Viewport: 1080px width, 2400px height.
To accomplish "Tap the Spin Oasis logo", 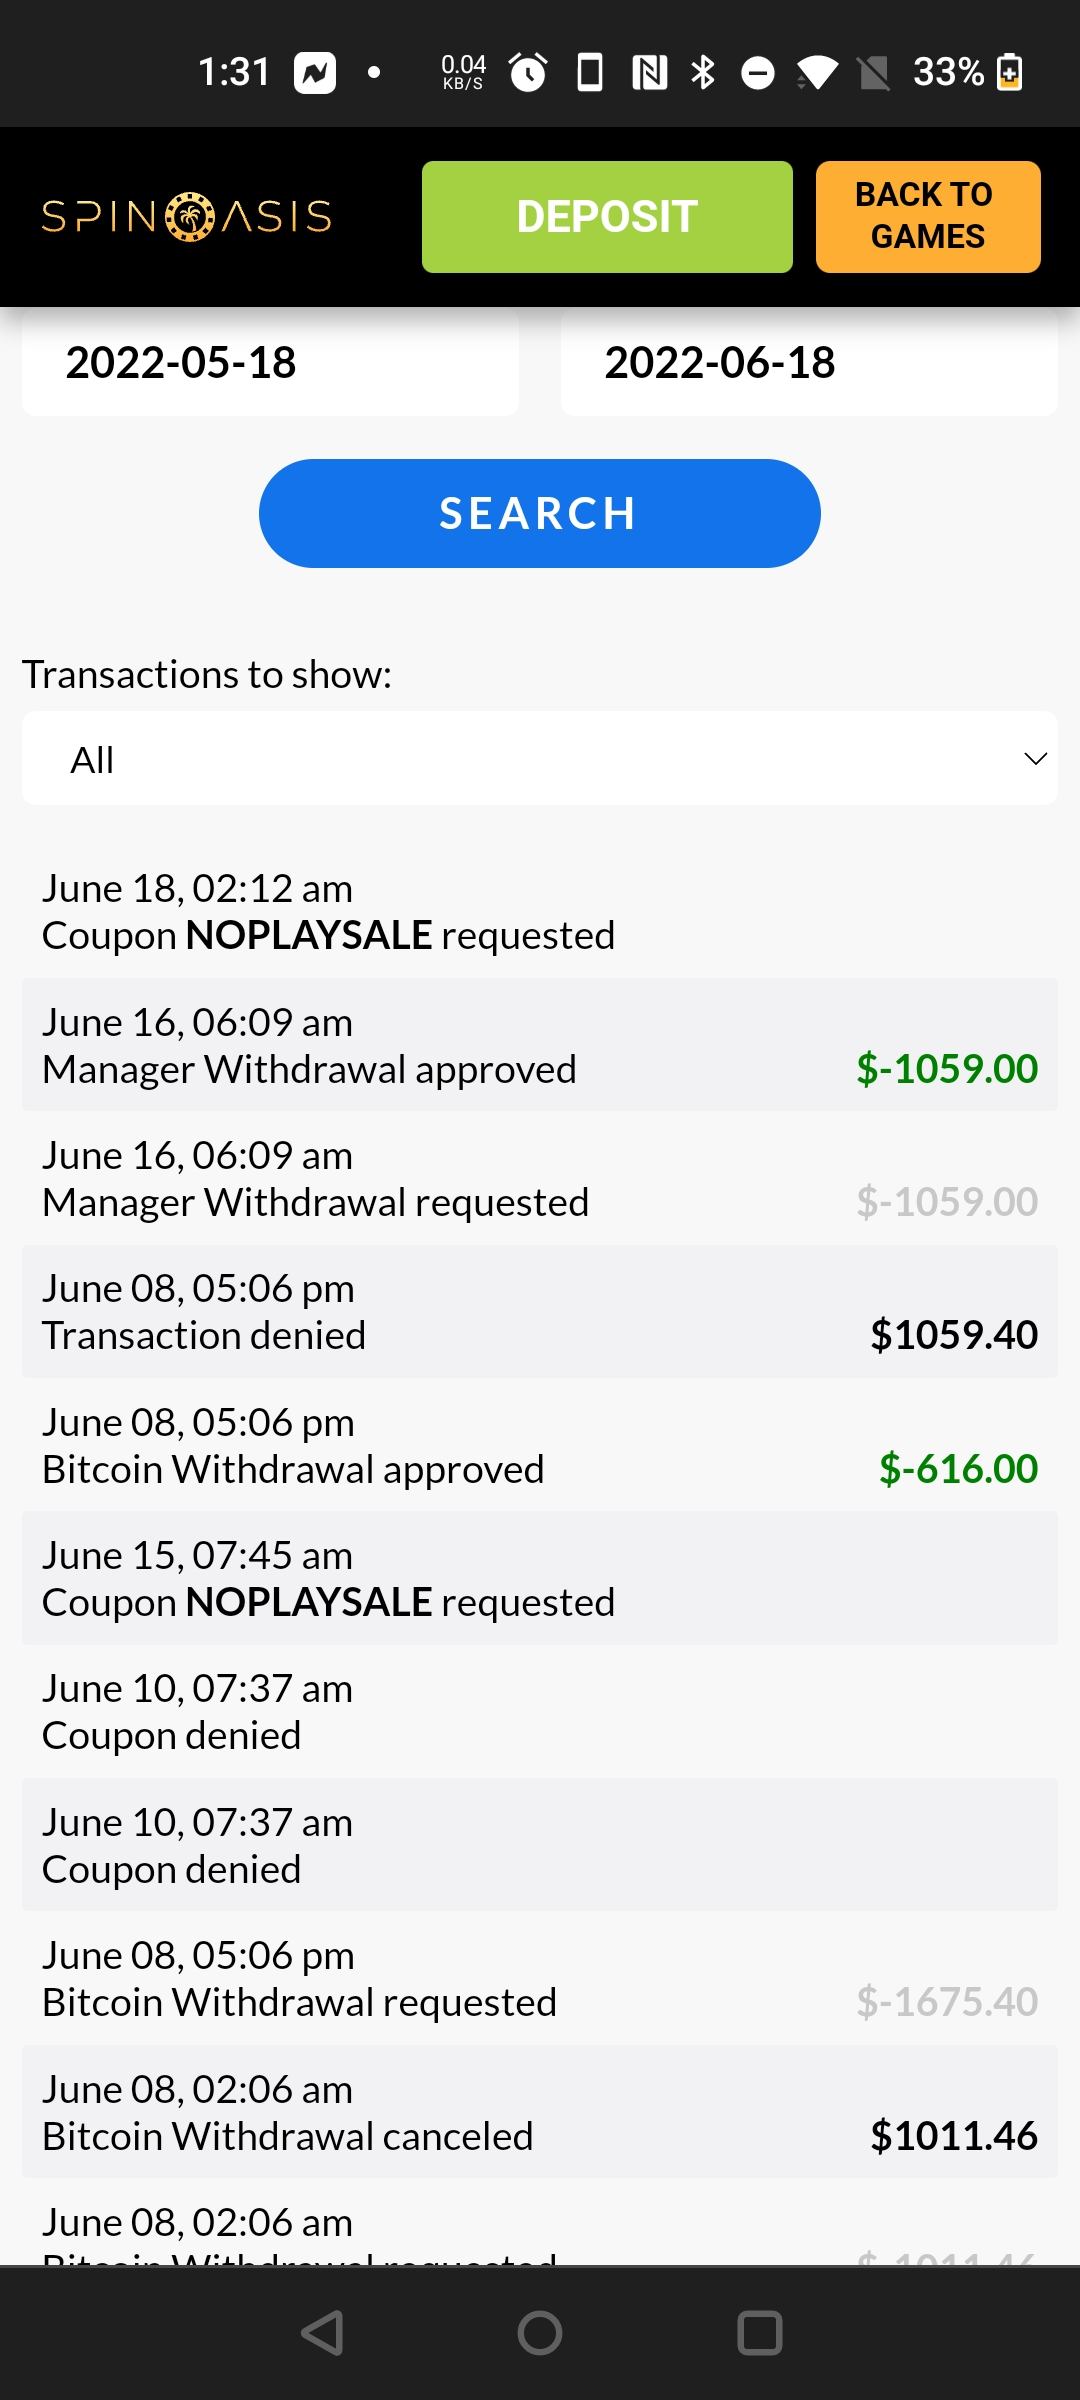I will pyautogui.click(x=187, y=217).
